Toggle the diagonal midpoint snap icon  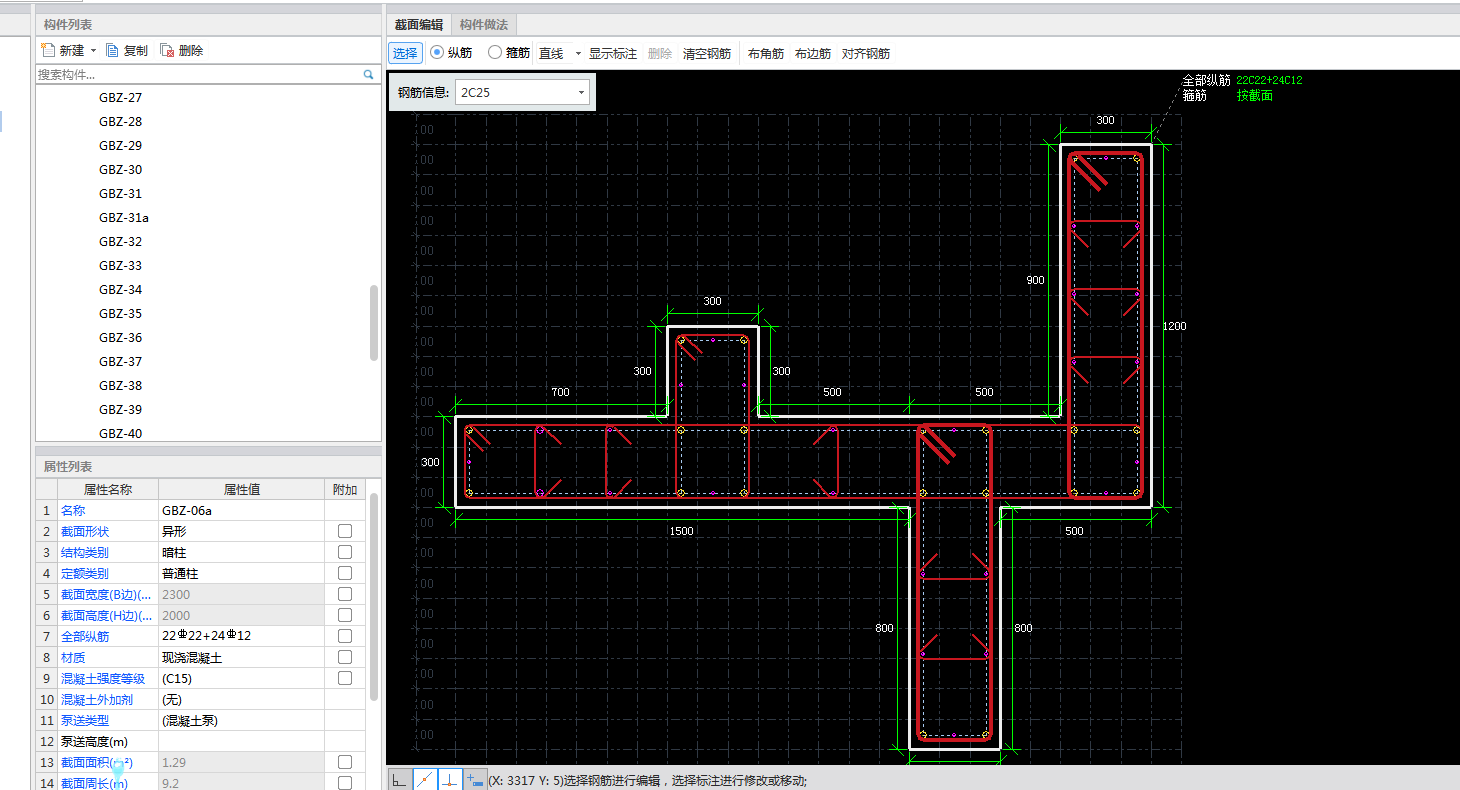click(424, 780)
